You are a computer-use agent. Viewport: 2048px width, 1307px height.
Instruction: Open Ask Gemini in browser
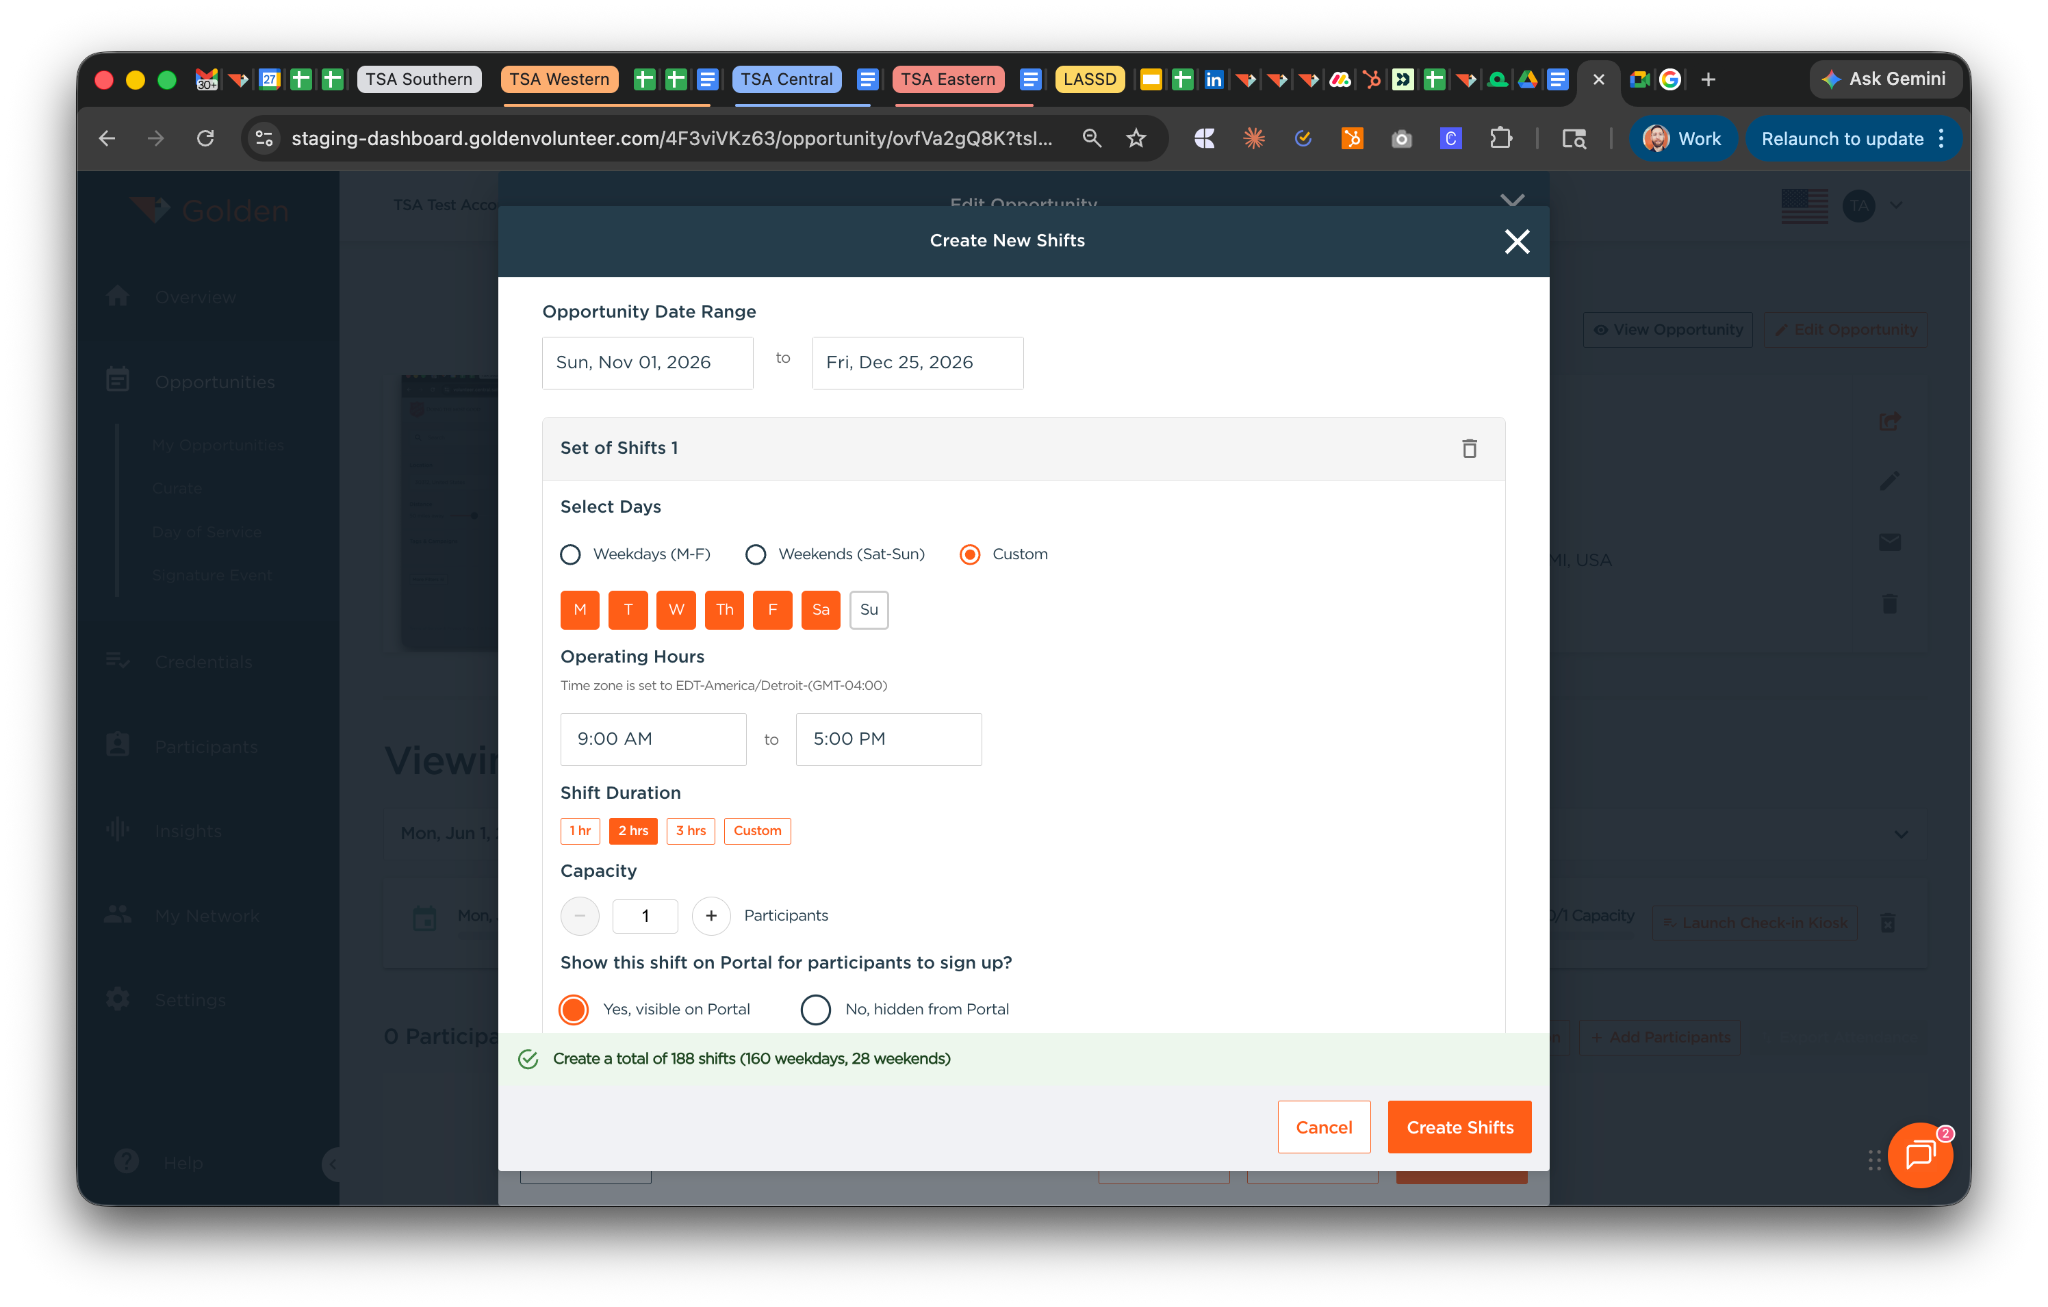tap(1884, 79)
